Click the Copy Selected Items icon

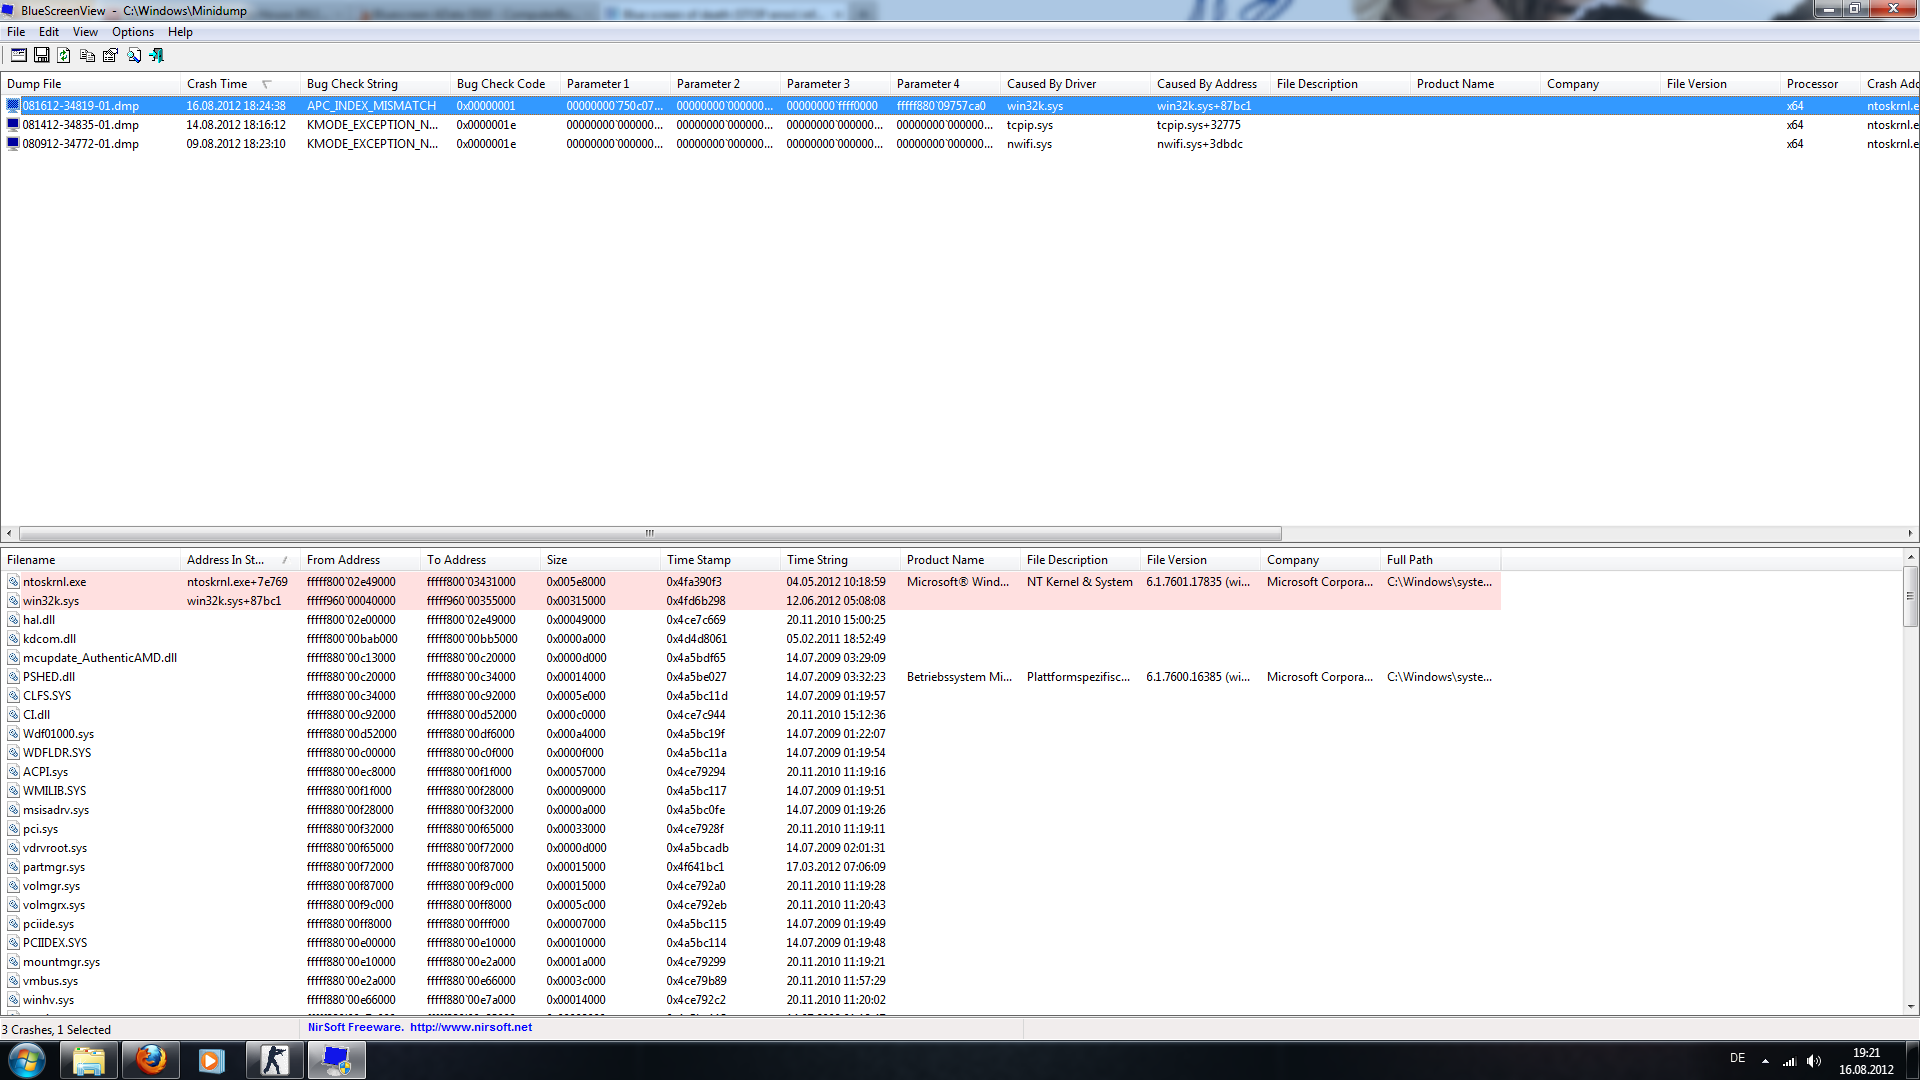click(x=87, y=56)
